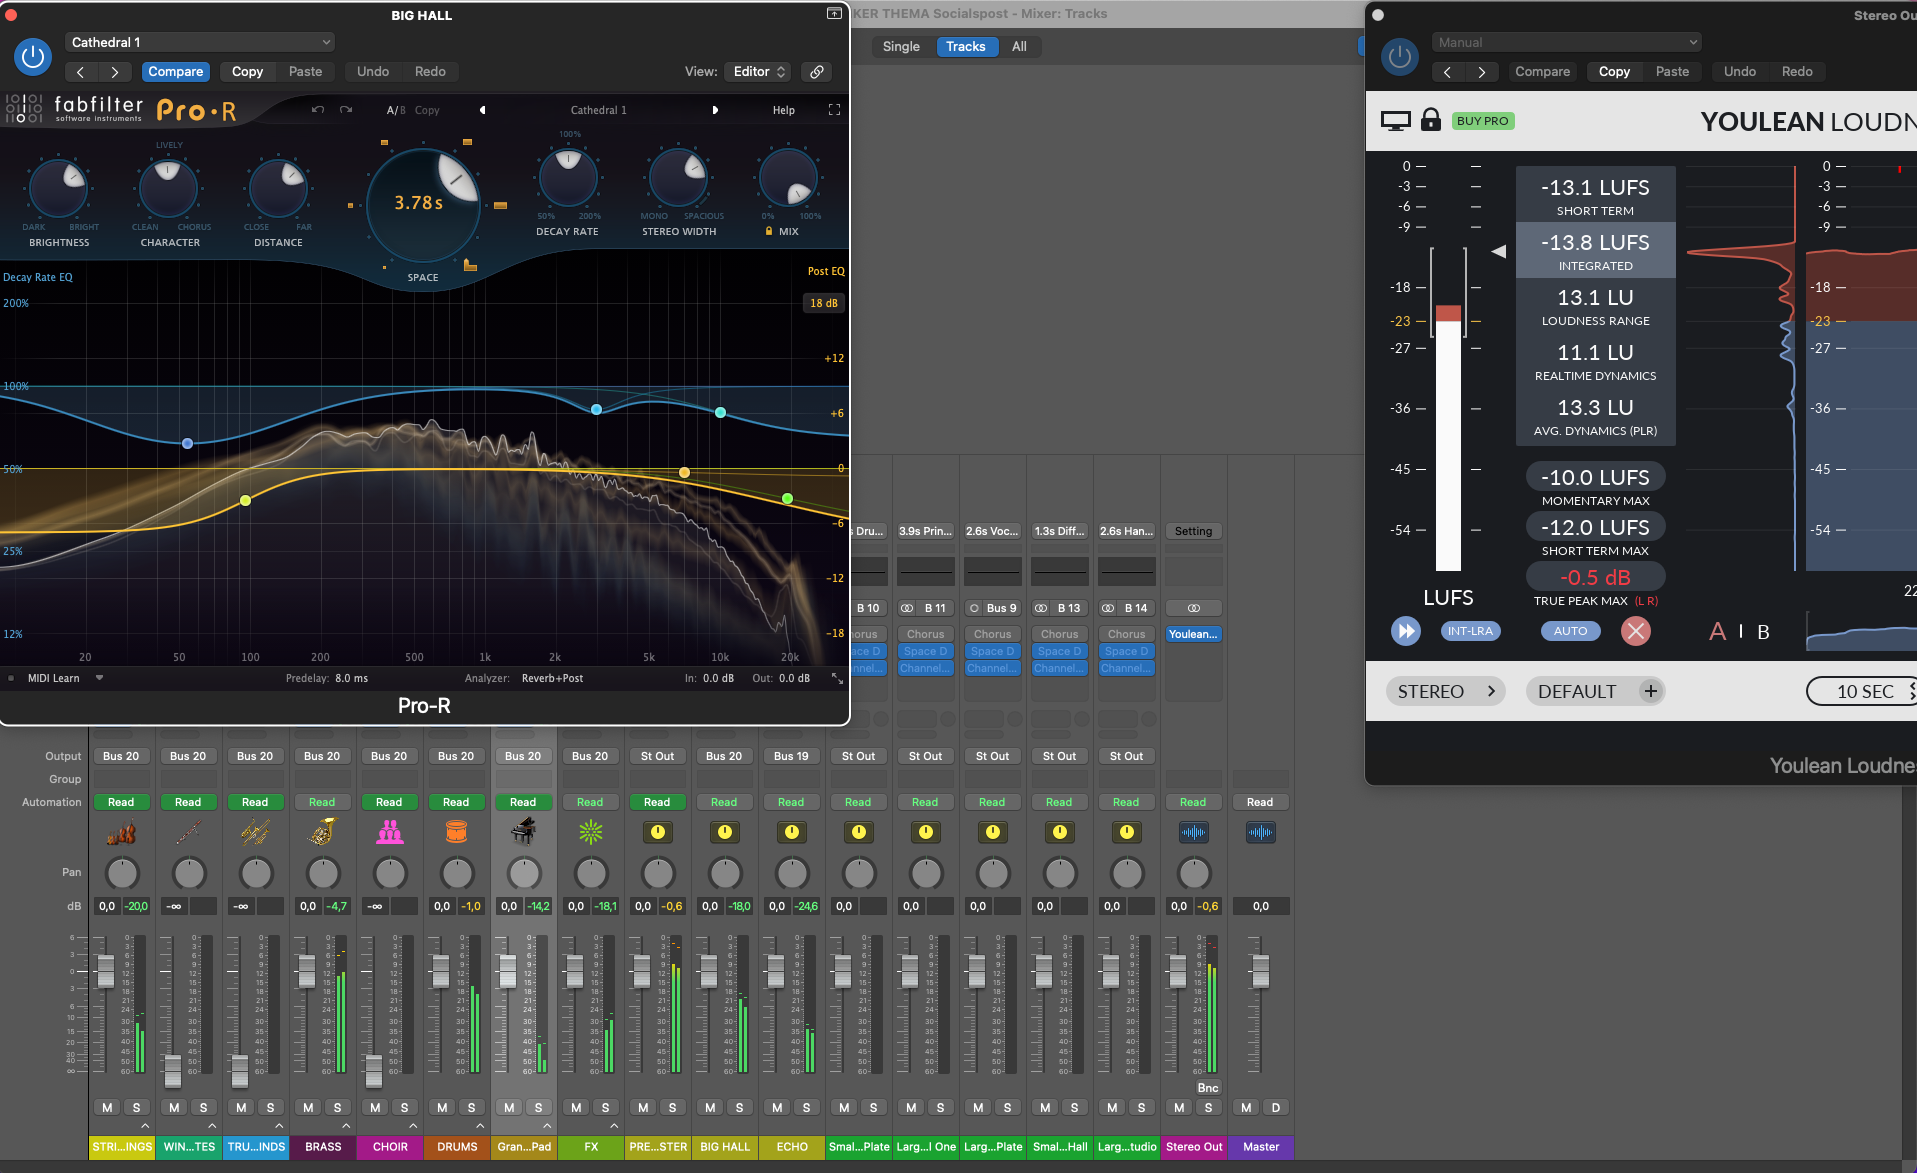Screen dimensions: 1917x1173
Task: Click the Setting button on Stereo Out strip
Action: pos(1193,531)
